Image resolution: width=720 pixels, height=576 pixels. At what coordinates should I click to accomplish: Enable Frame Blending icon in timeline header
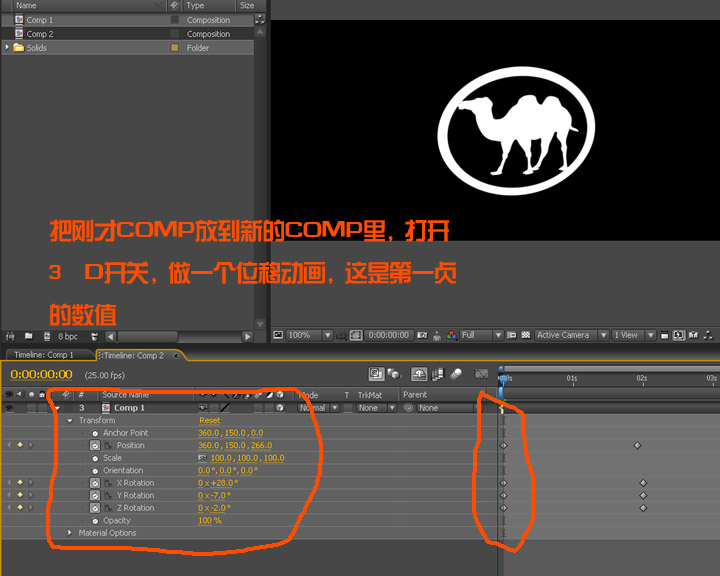pos(438,374)
